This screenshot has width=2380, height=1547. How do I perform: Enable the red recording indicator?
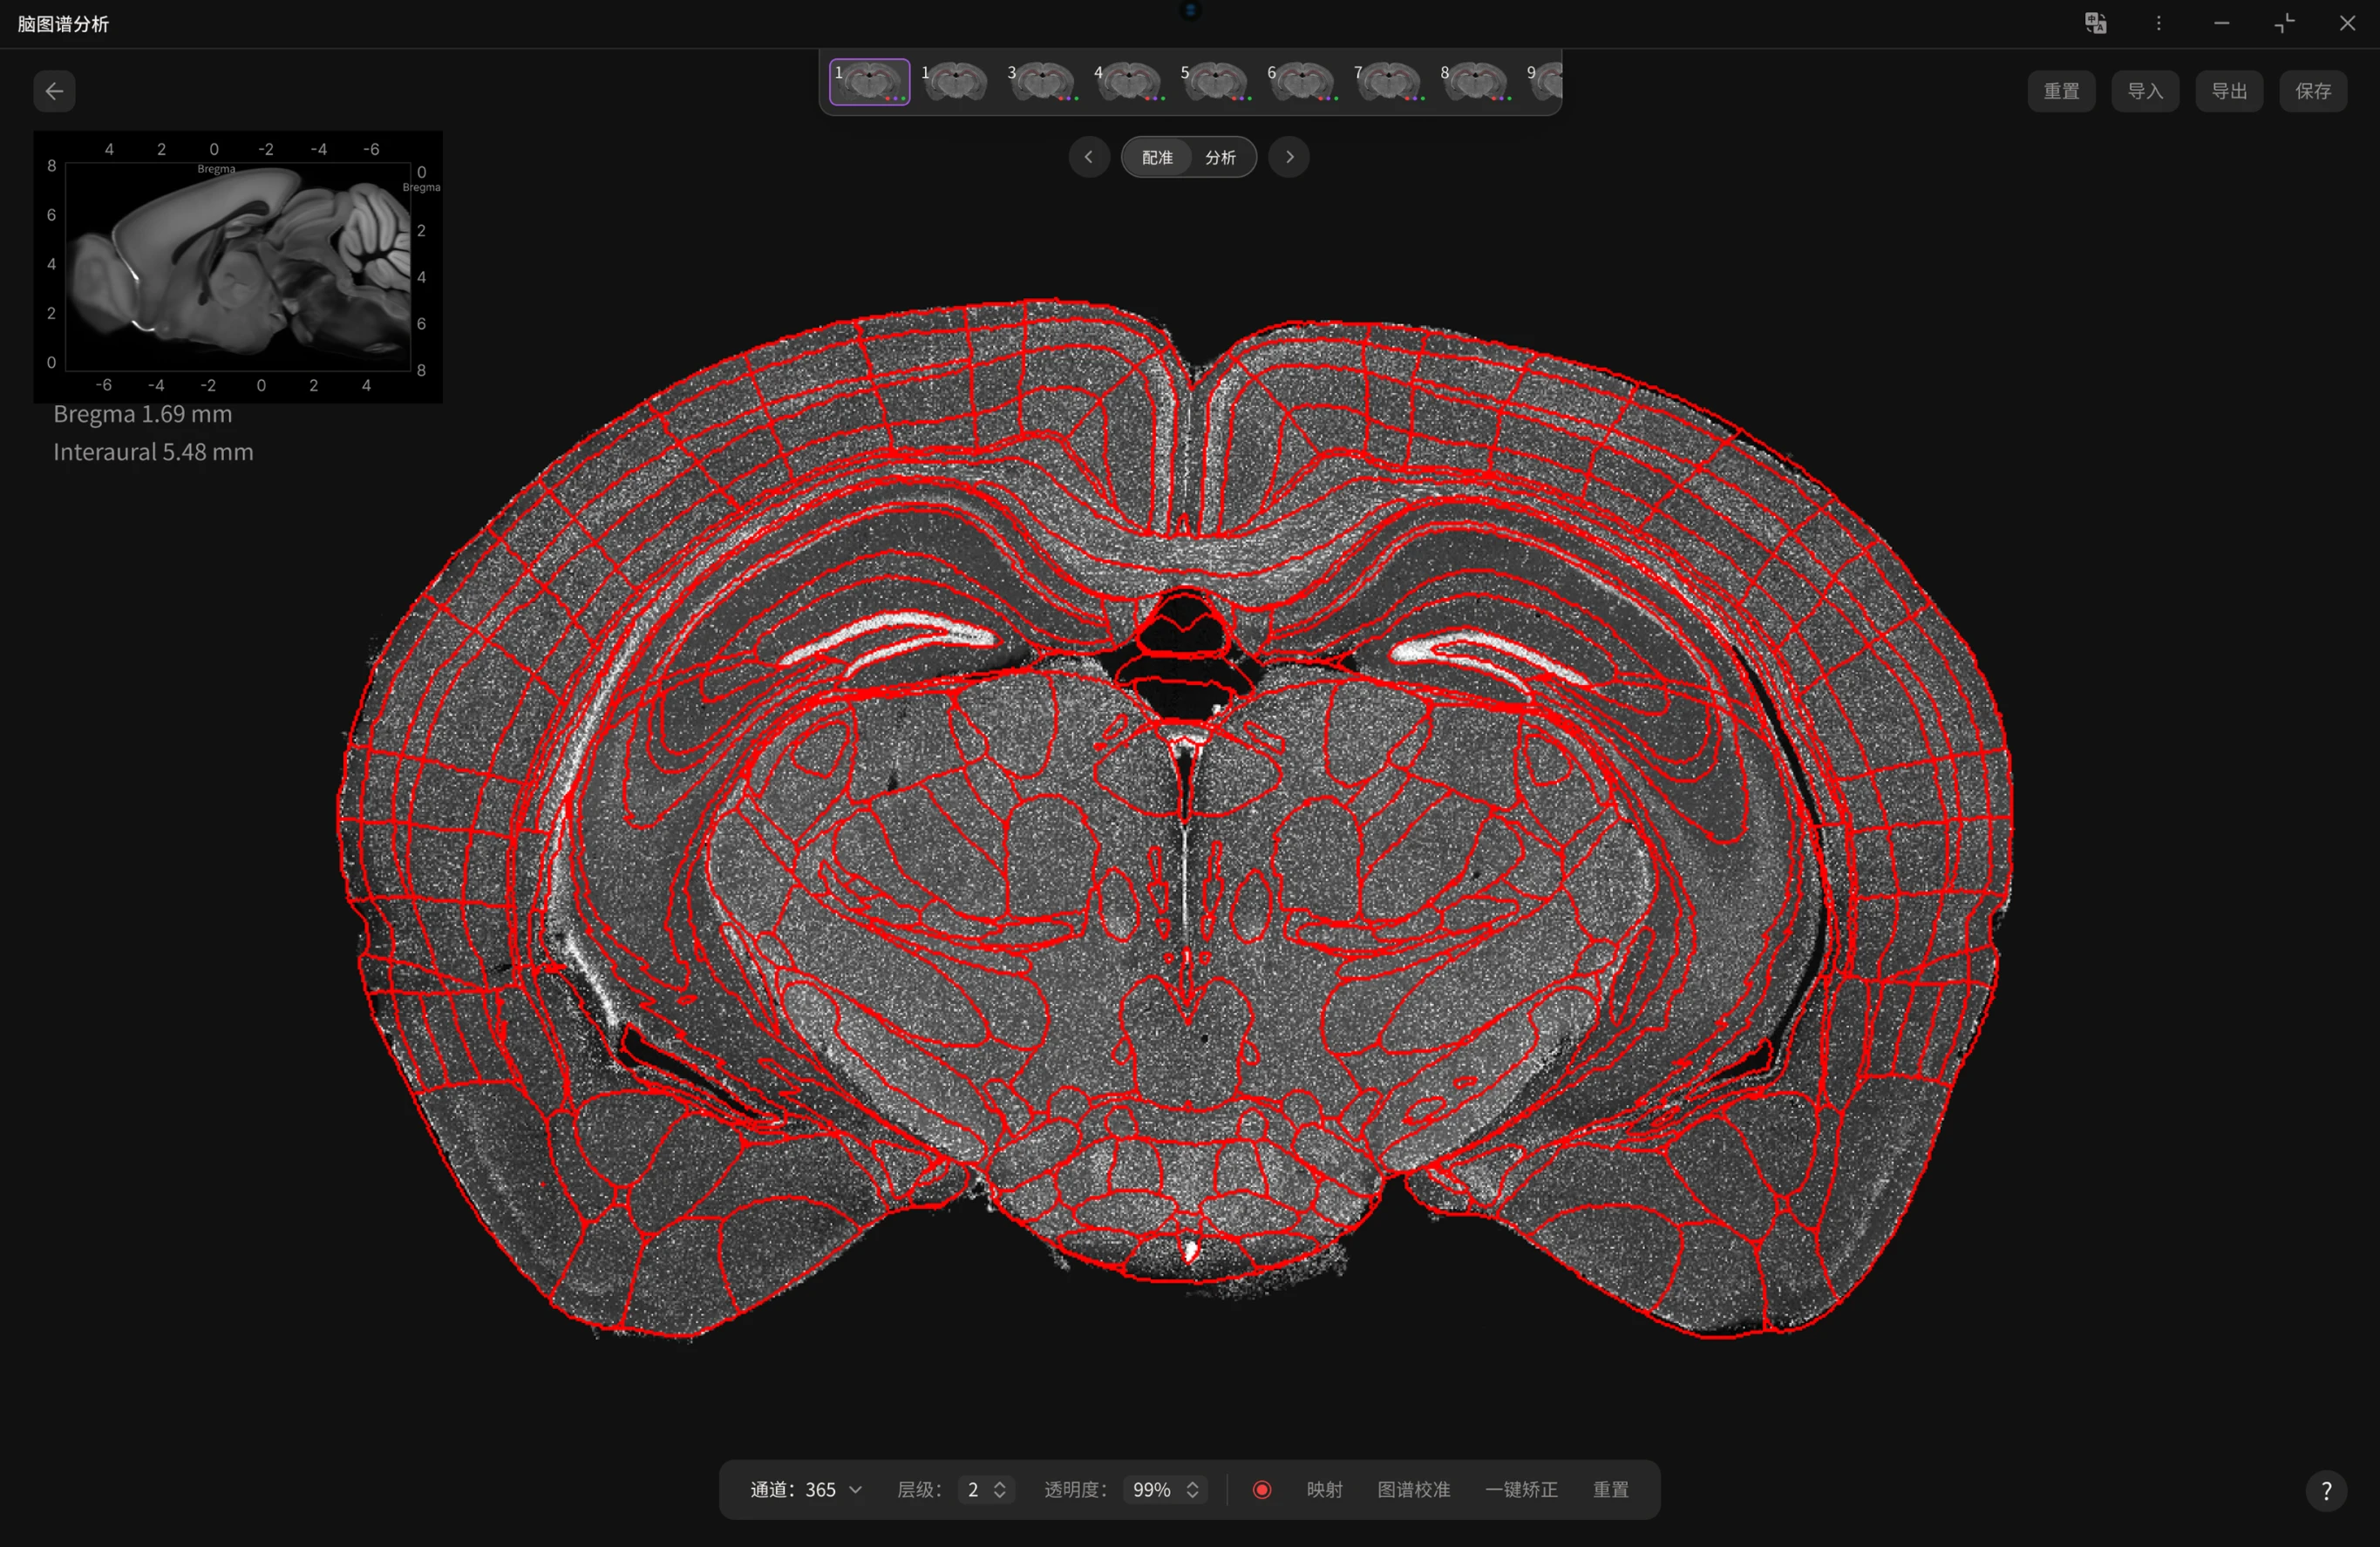click(1262, 1489)
